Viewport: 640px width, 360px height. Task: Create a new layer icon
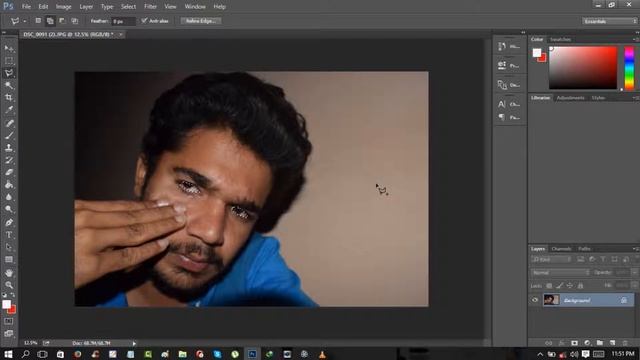(x=612, y=343)
